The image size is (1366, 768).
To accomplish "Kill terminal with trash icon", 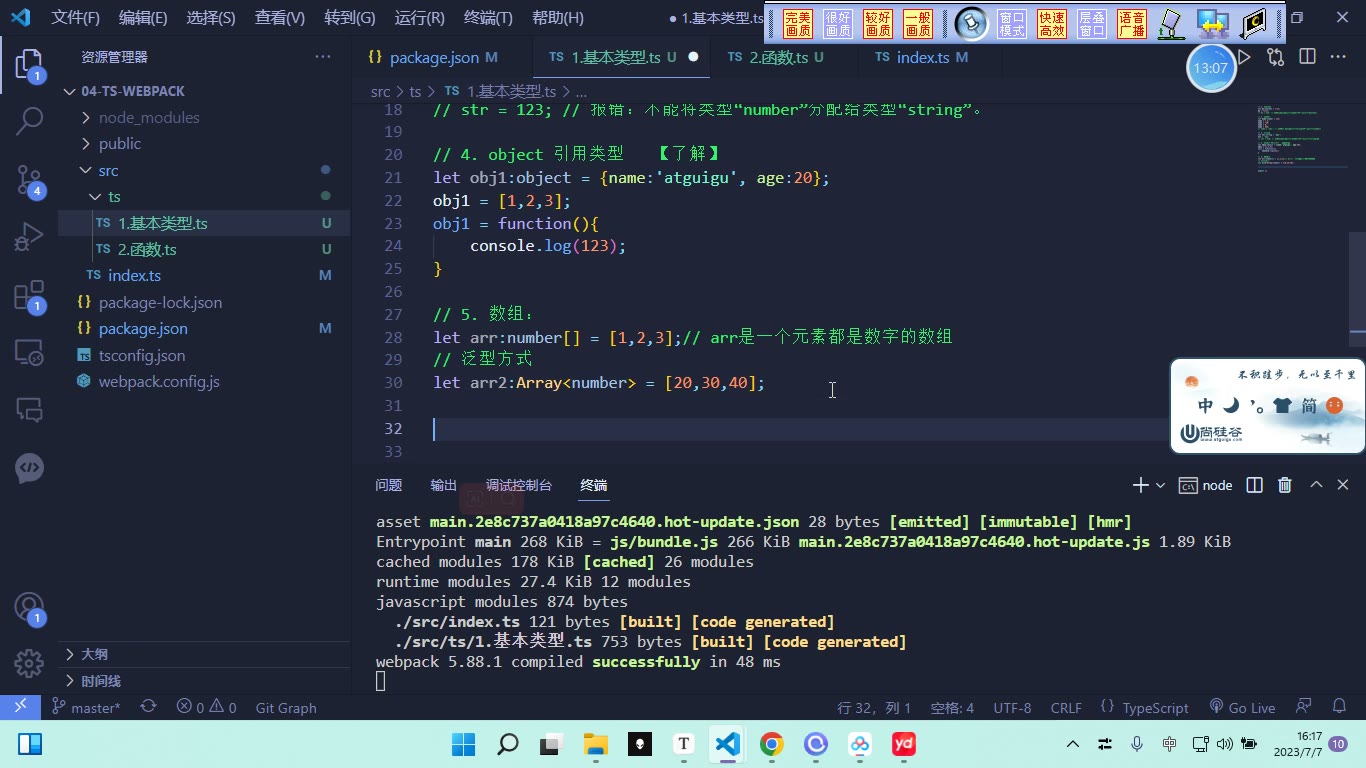I will tap(1285, 485).
